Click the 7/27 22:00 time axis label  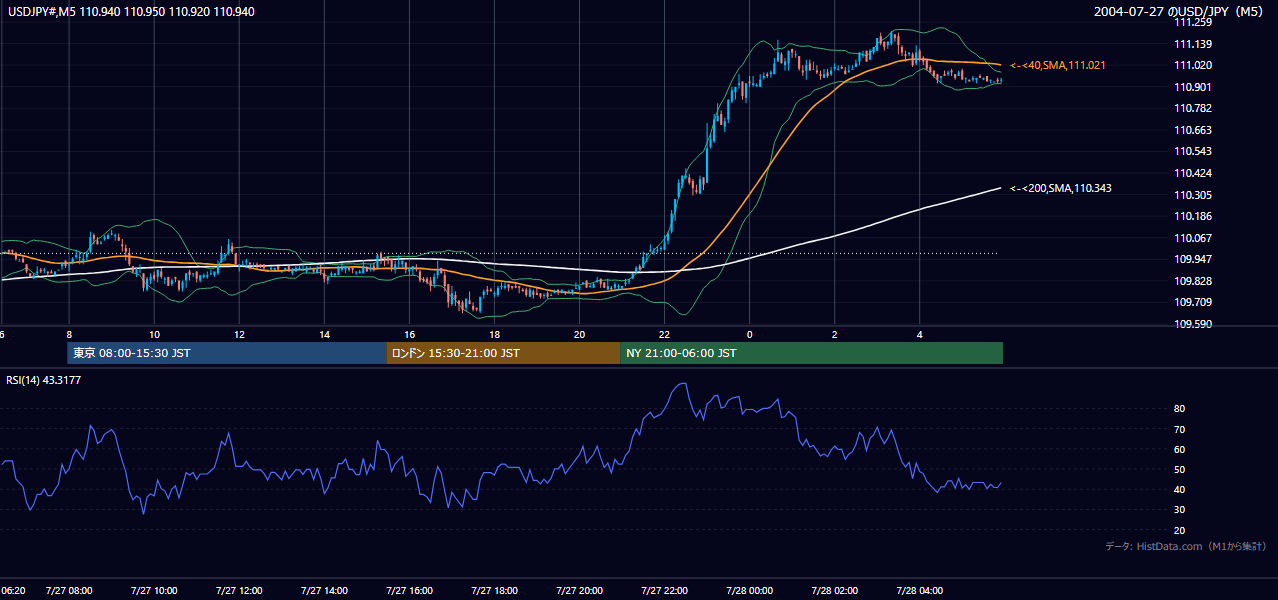click(x=665, y=591)
